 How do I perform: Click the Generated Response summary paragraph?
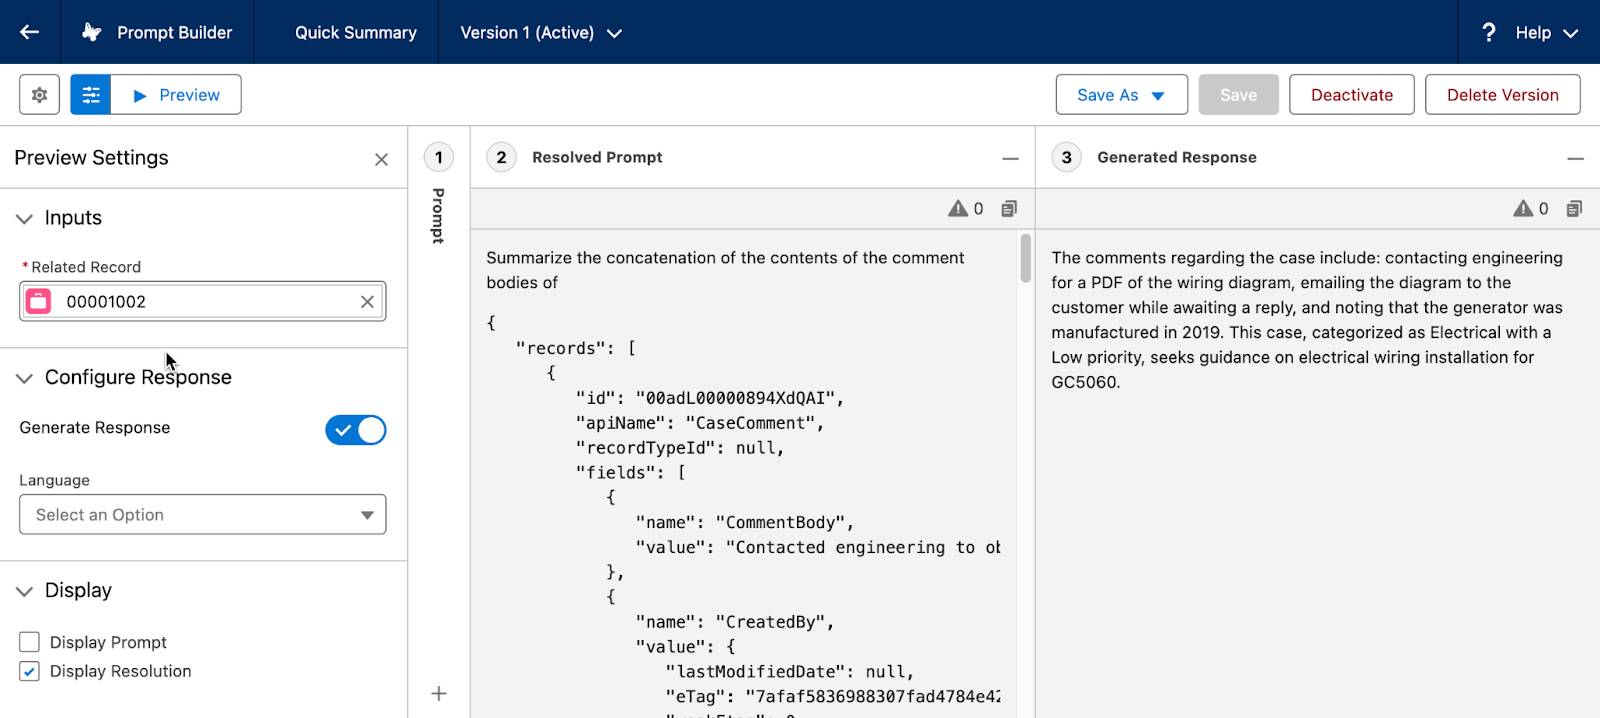click(1307, 320)
